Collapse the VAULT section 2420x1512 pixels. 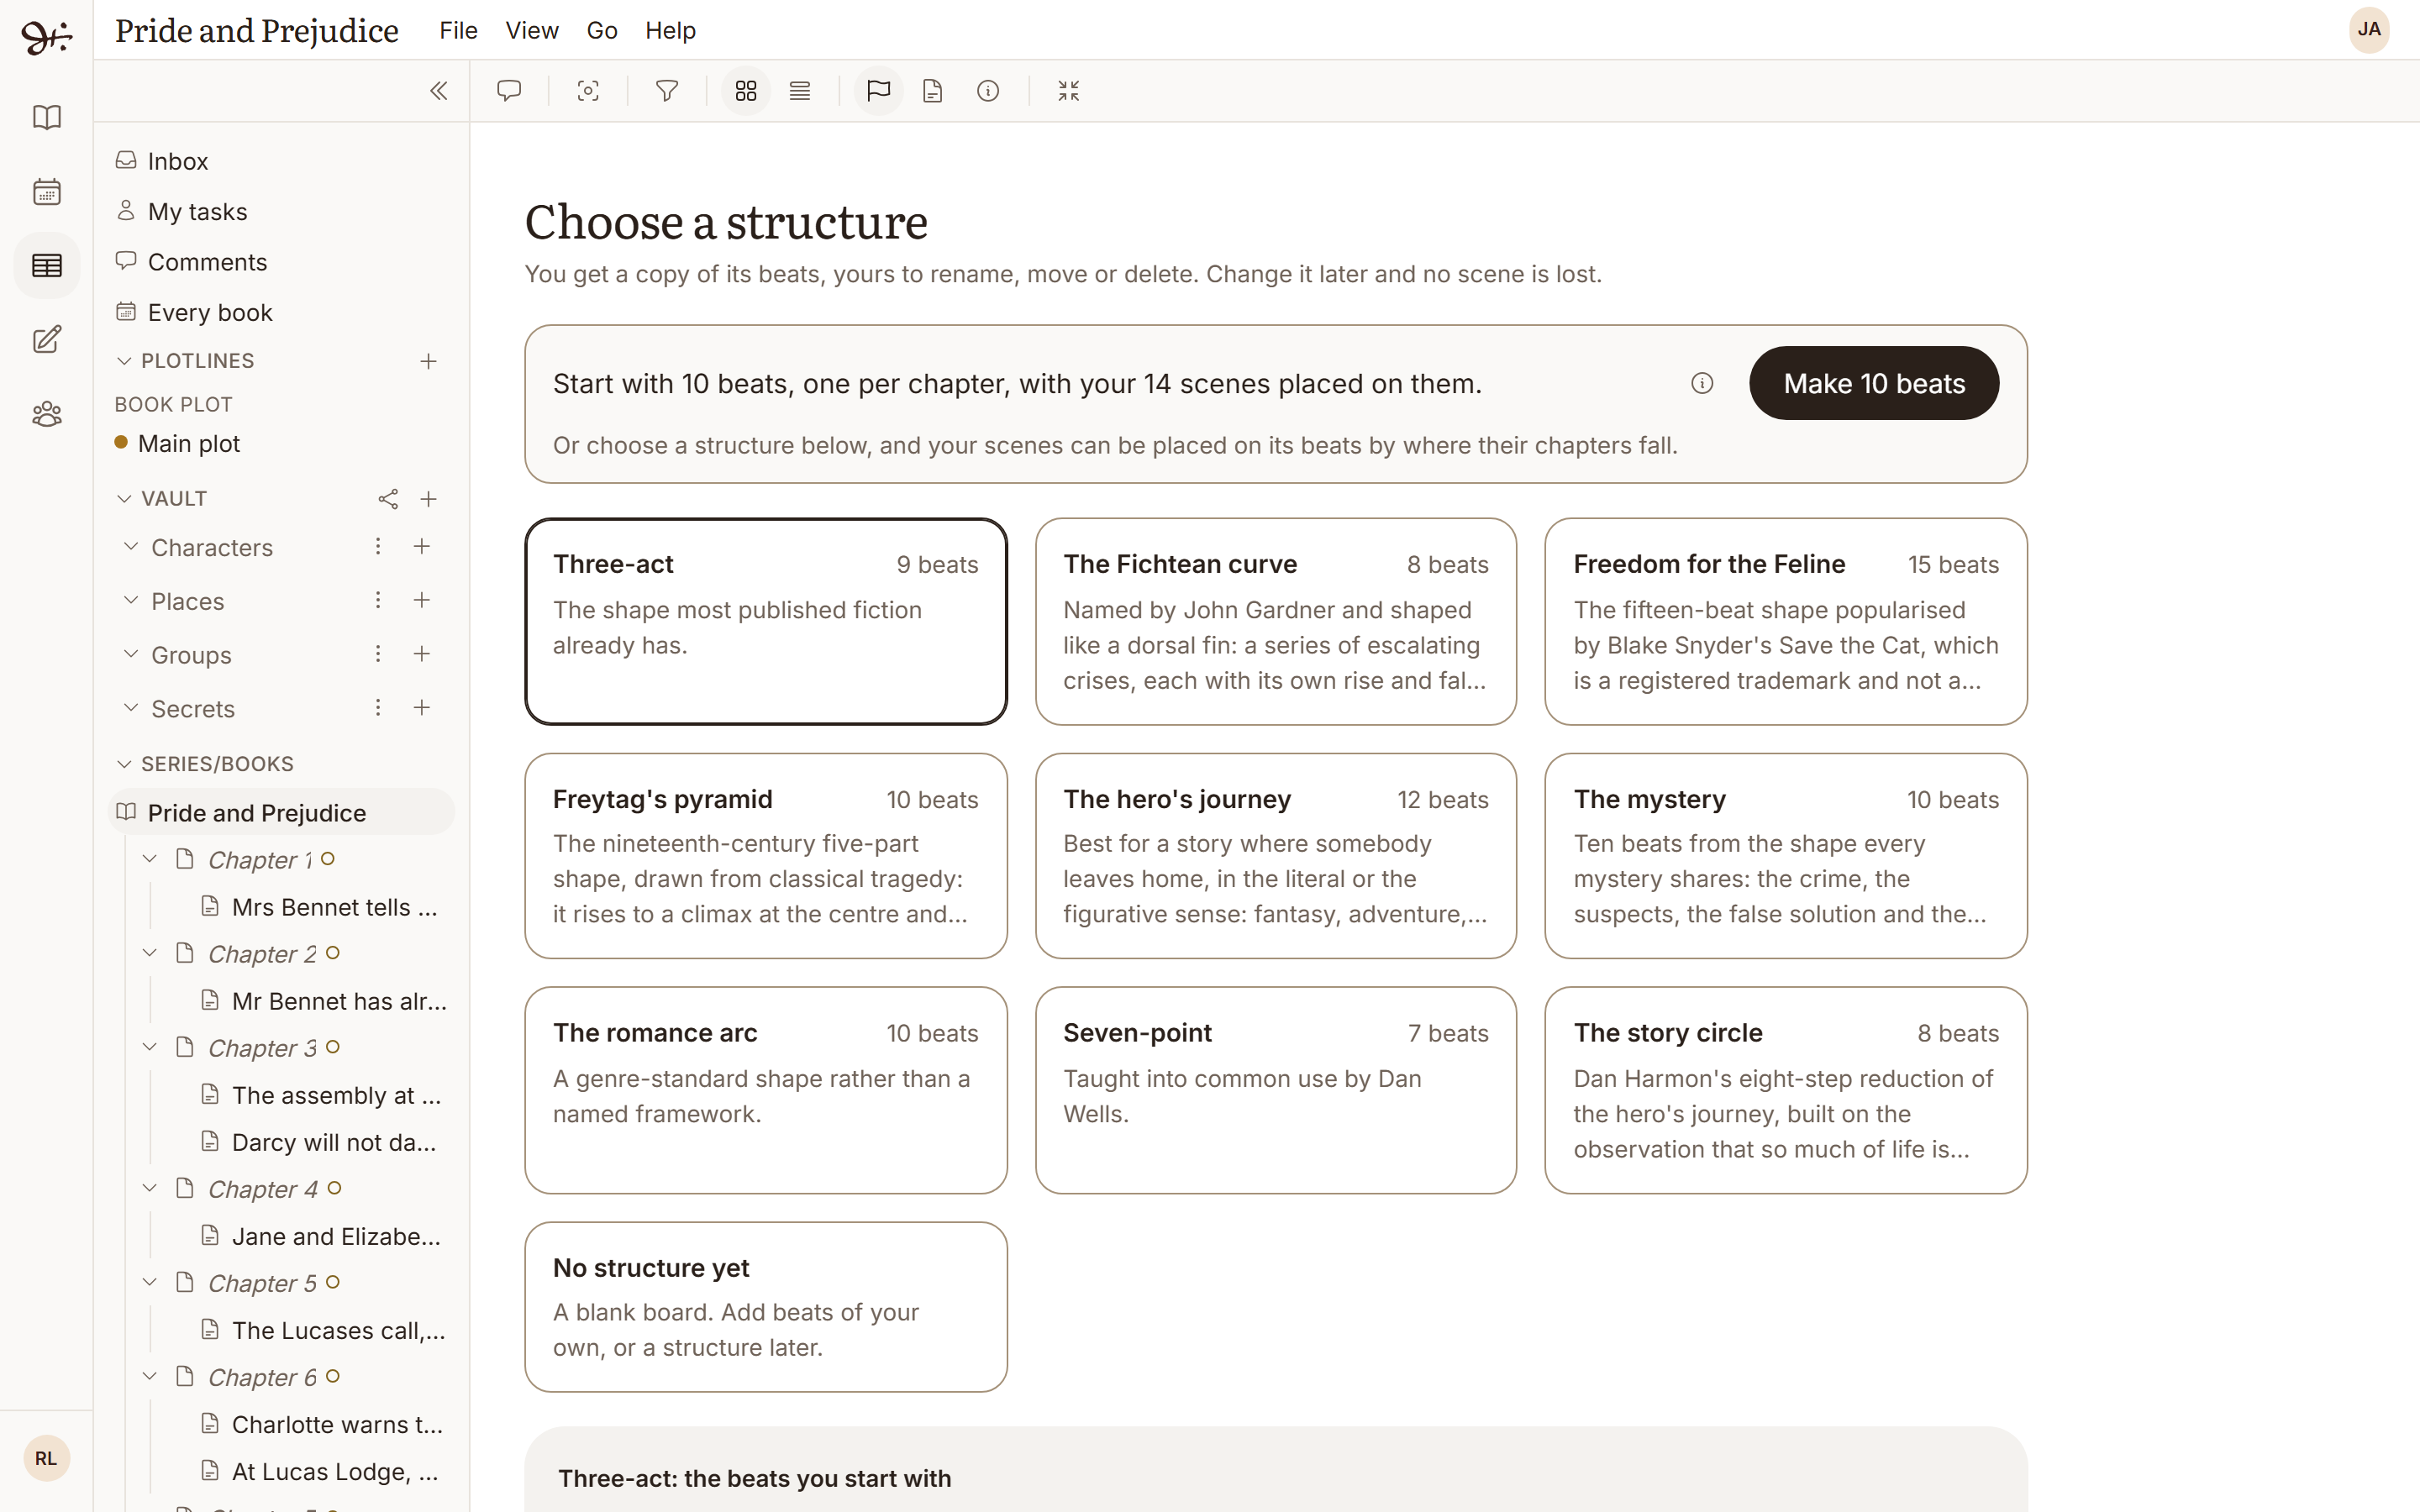(124, 499)
